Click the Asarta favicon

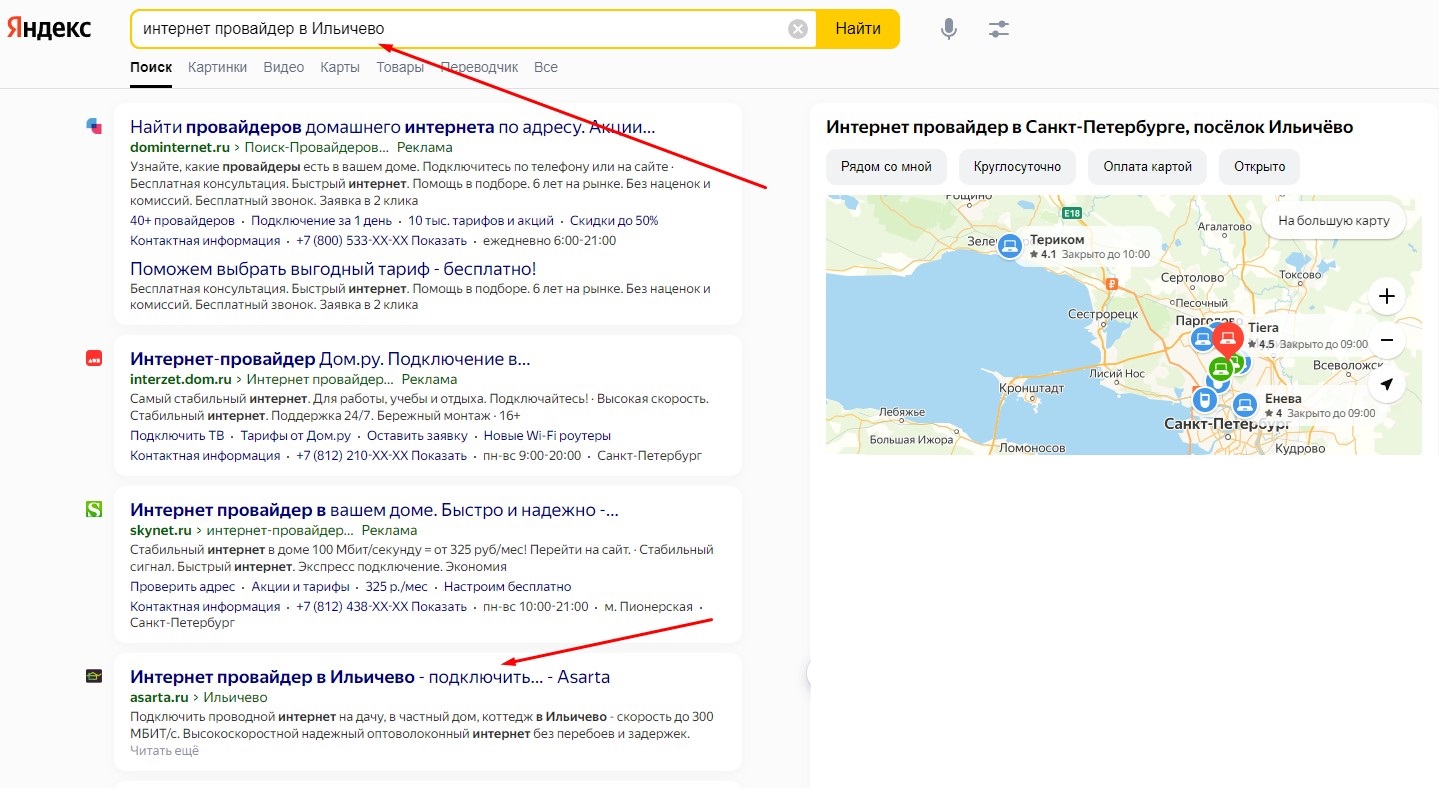tap(94, 676)
